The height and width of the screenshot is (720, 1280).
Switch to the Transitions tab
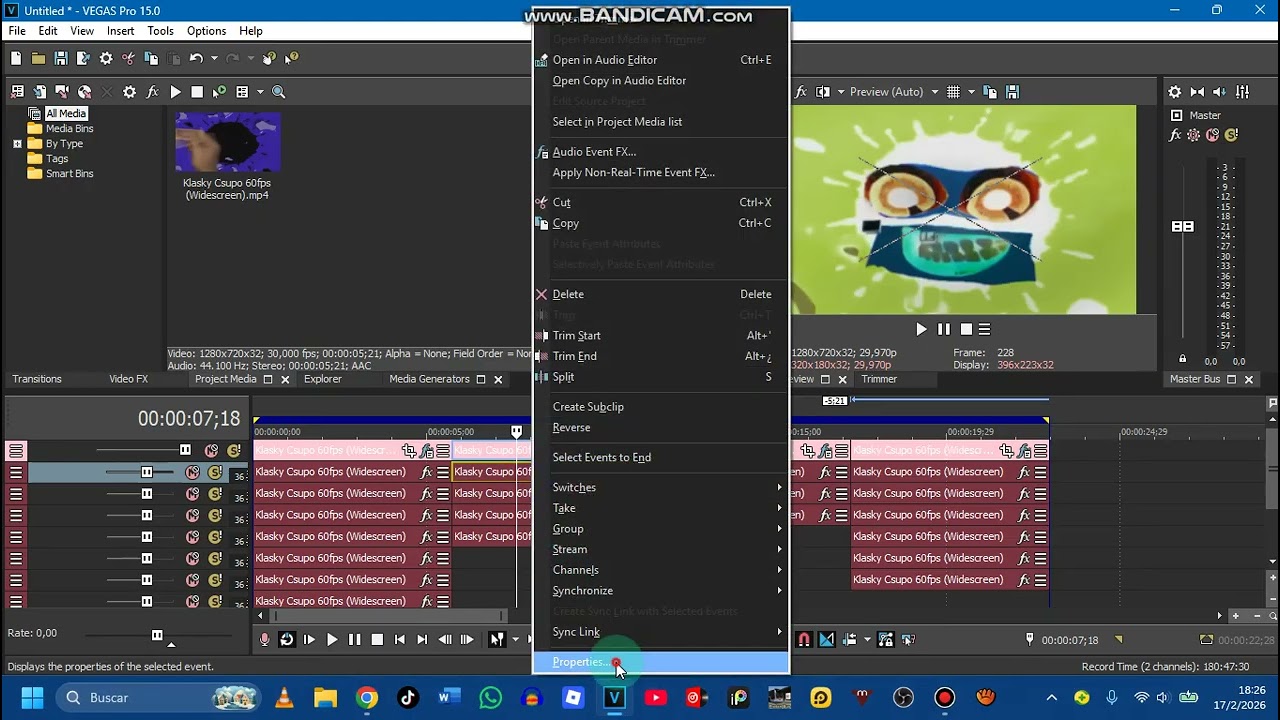(37, 379)
